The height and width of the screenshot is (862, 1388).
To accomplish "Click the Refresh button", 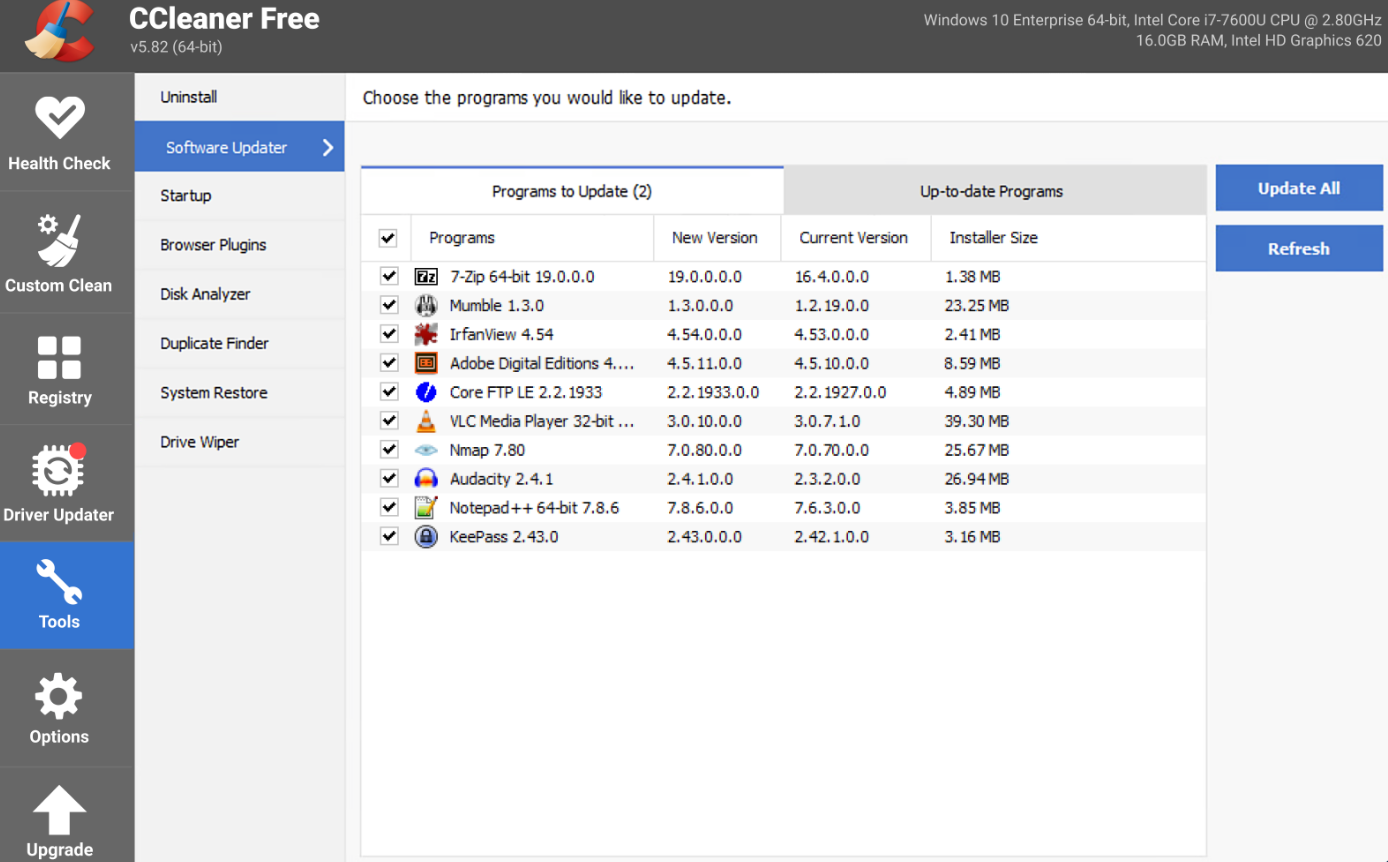I will [x=1298, y=249].
